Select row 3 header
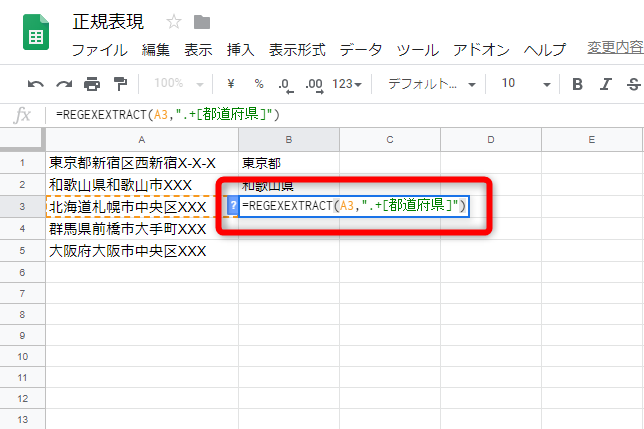 (x=23, y=206)
